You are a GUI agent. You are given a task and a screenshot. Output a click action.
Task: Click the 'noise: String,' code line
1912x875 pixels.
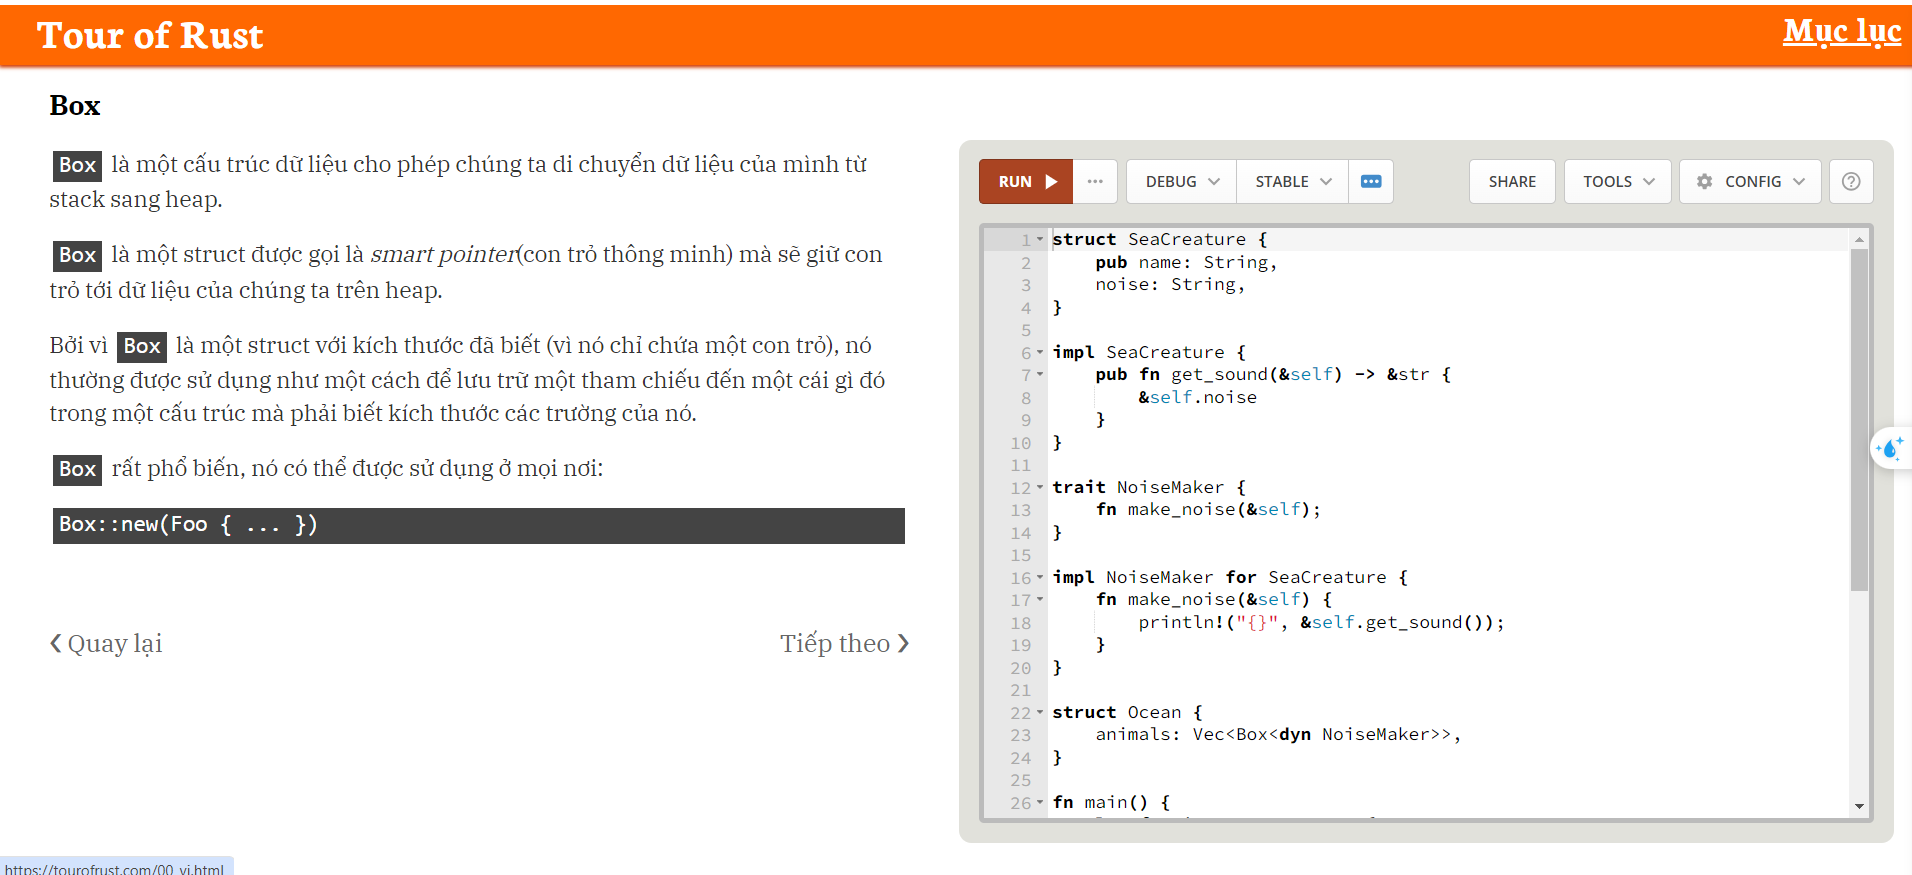(x=1170, y=285)
